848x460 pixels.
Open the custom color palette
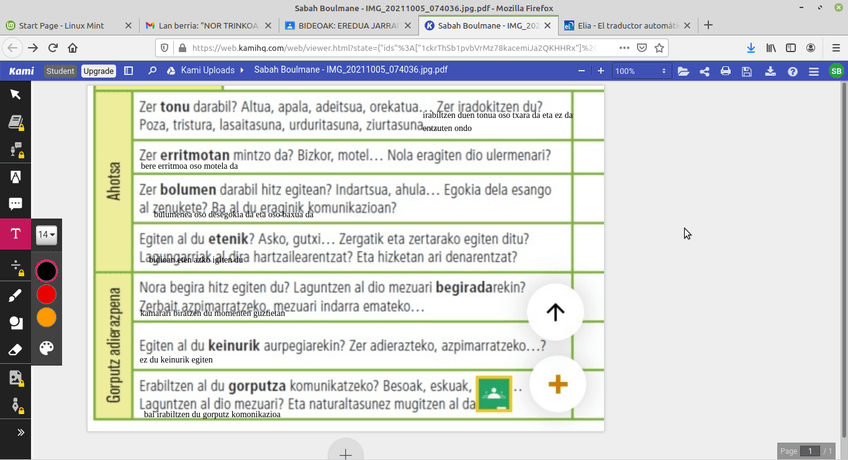pos(47,348)
